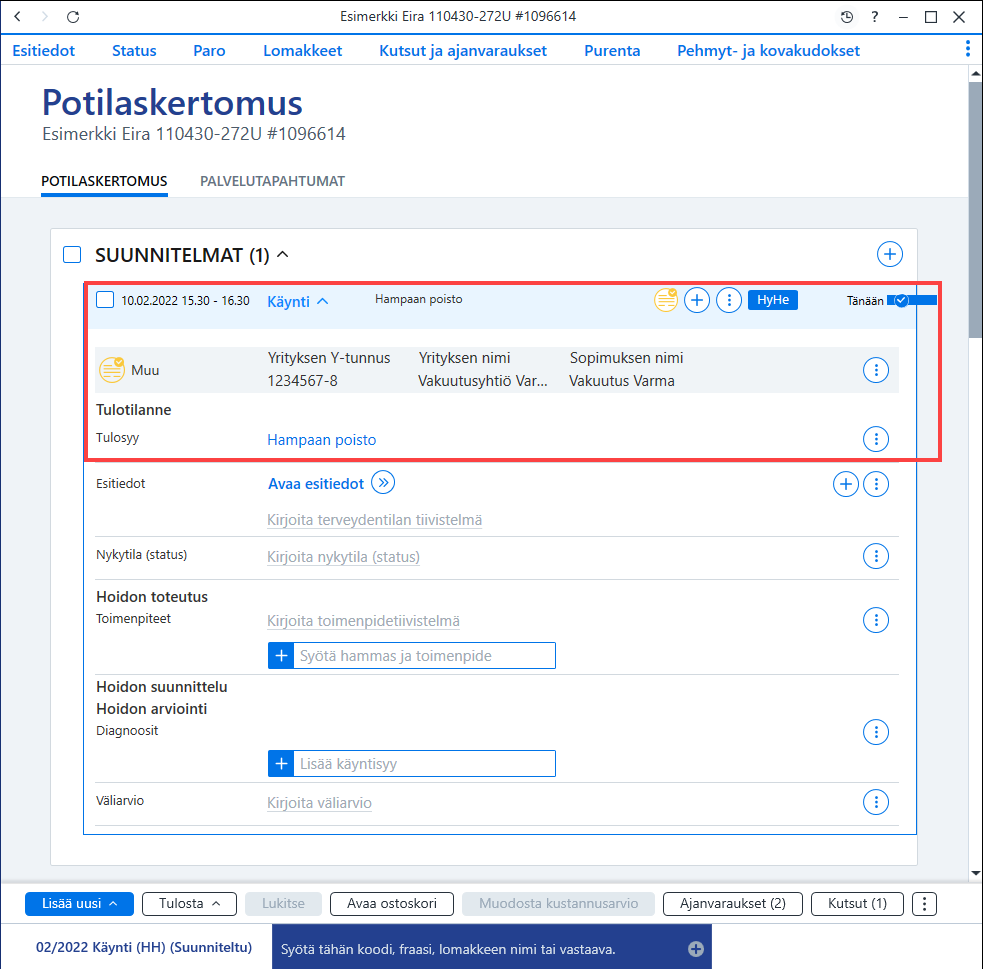Click Lisää käyntisyy input field
Image resolution: width=983 pixels, height=969 pixels.
coord(424,763)
